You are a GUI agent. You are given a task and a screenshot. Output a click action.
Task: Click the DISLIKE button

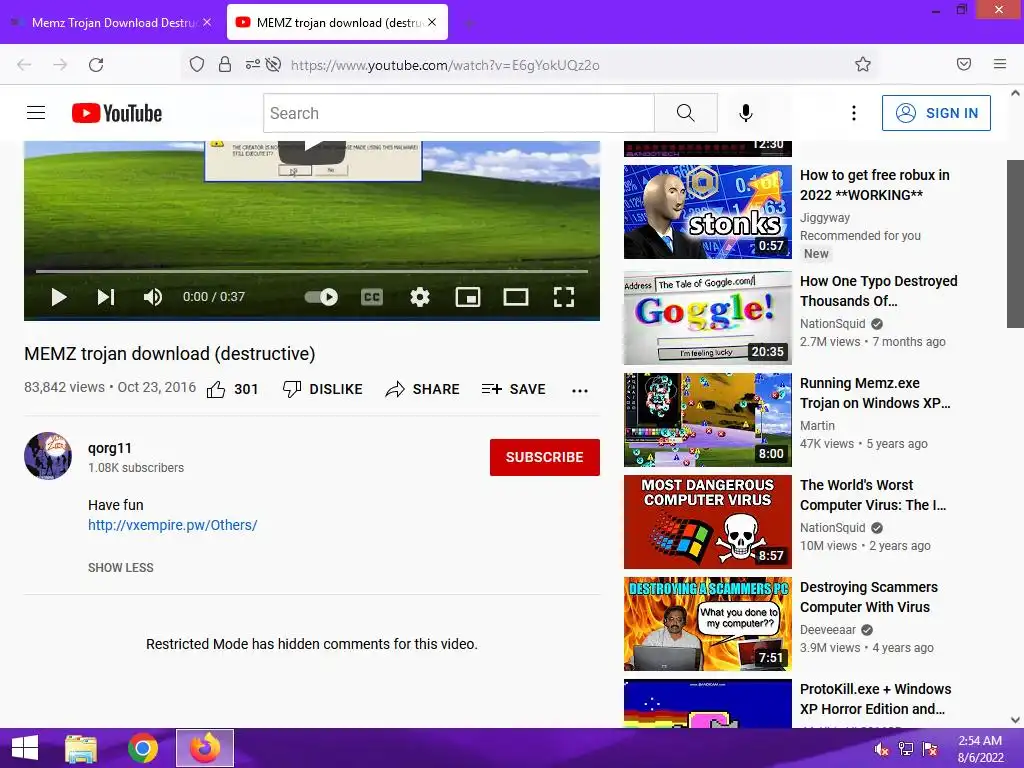(323, 389)
